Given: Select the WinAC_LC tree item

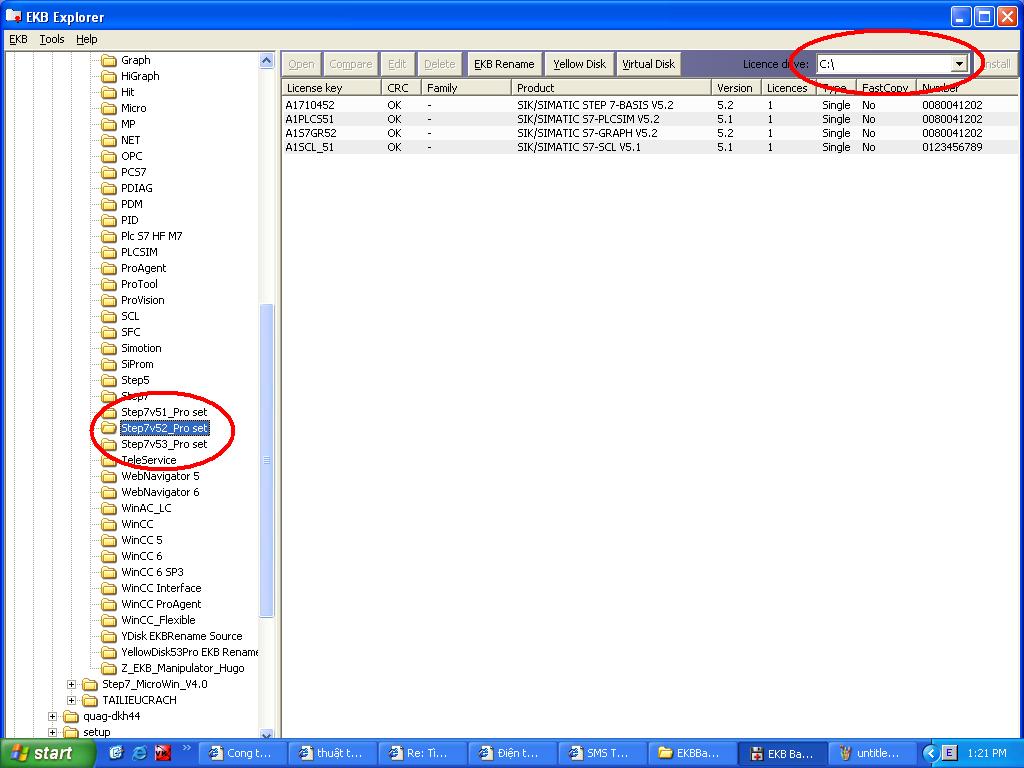Looking at the screenshot, I should [x=146, y=508].
